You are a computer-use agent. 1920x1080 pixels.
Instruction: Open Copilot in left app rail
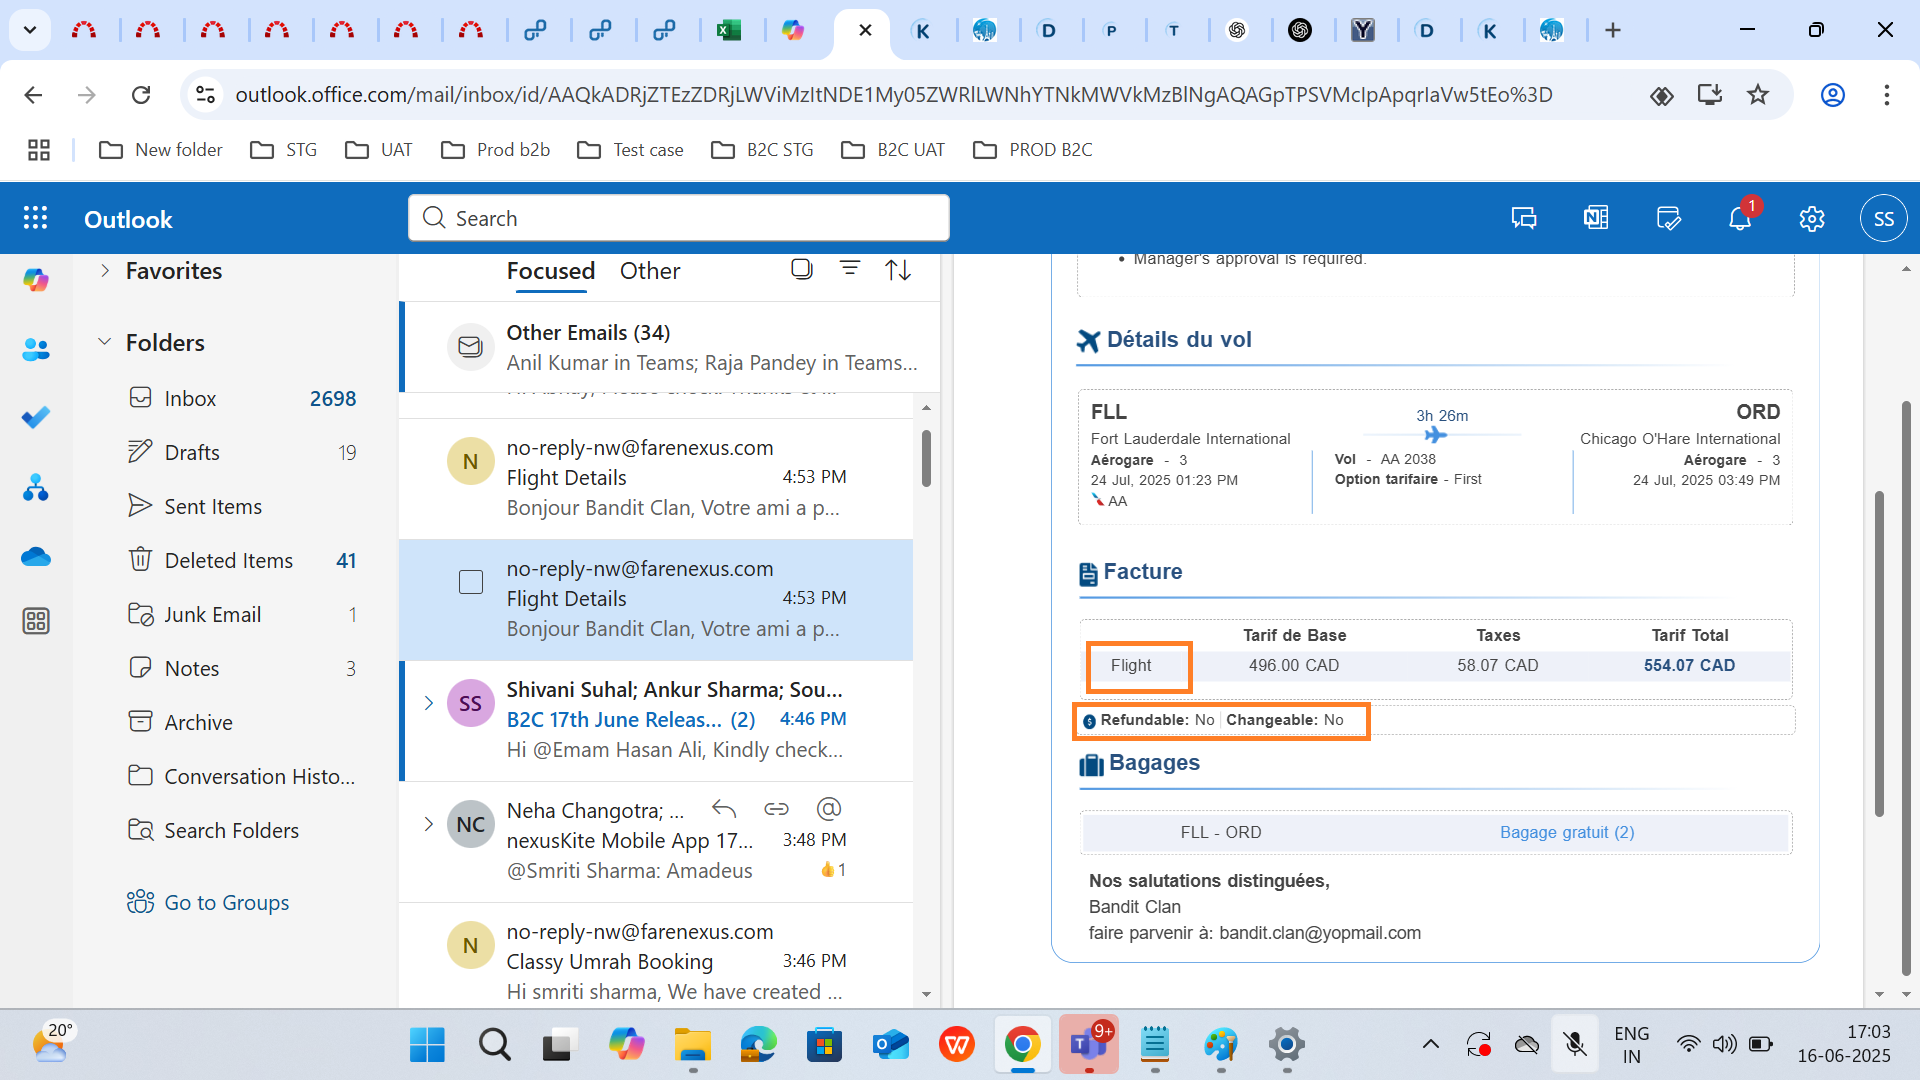click(x=36, y=280)
